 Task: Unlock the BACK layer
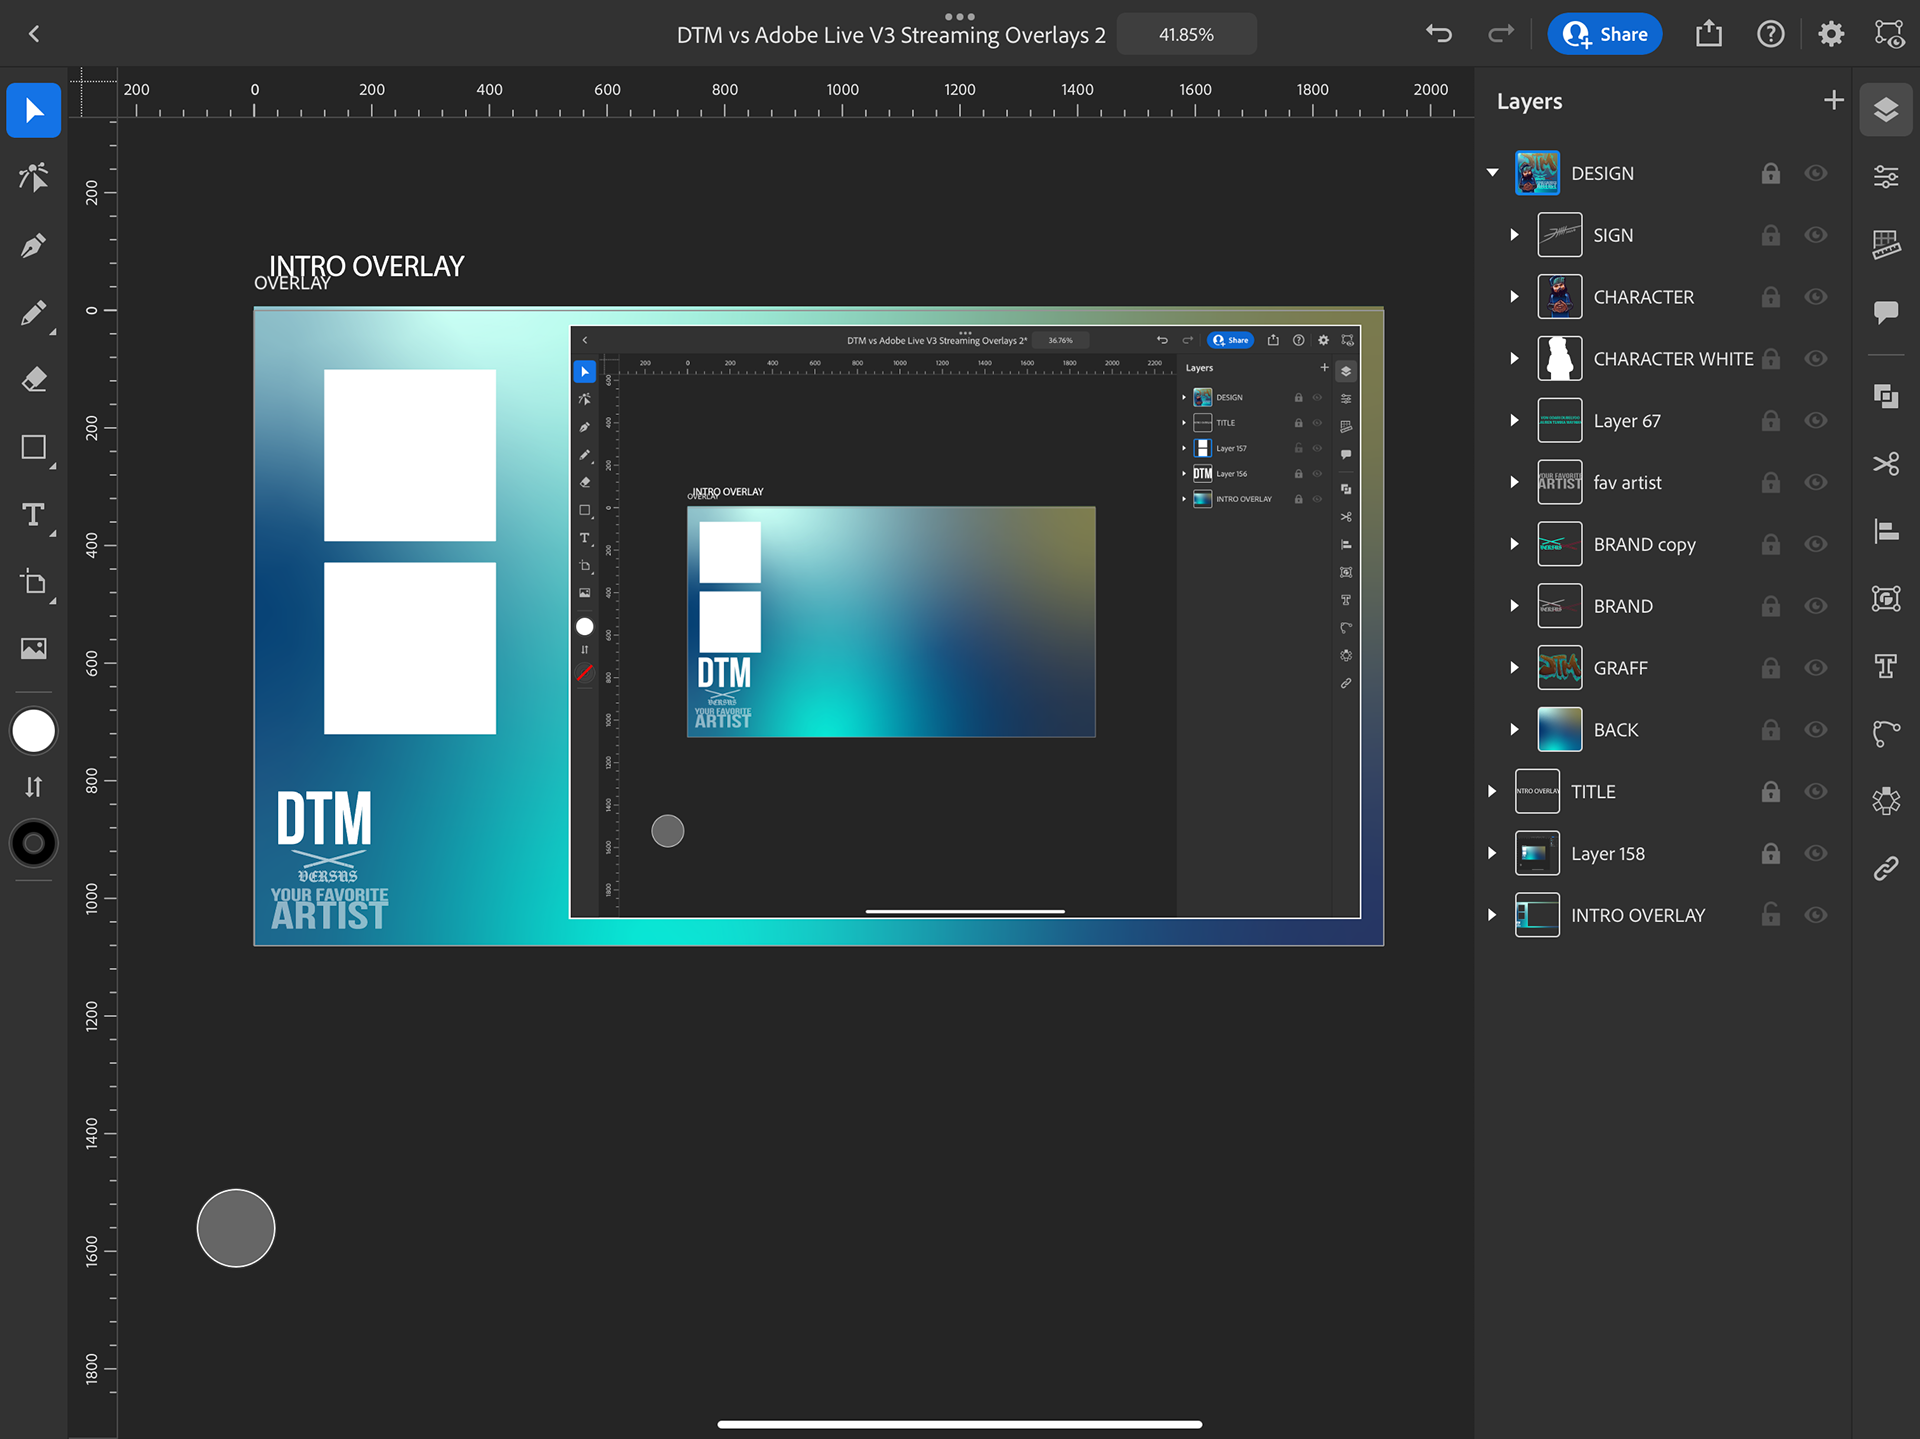pos(1771,729)
